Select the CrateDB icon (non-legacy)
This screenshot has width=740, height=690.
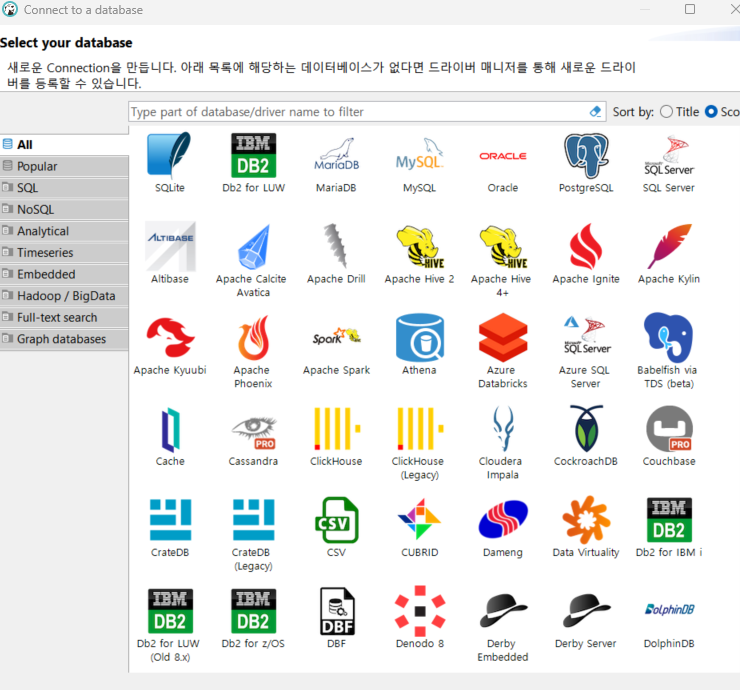170,520
